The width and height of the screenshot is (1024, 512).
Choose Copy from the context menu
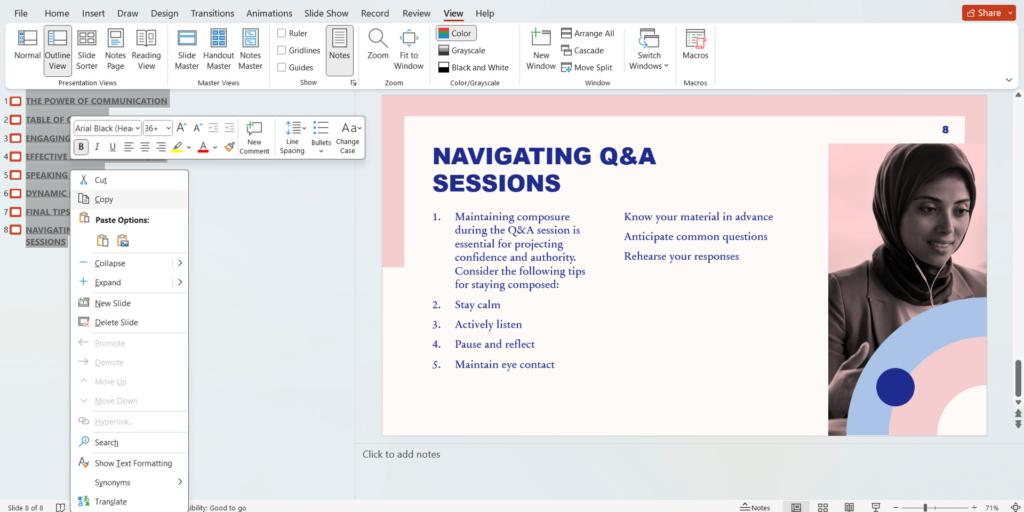coord(104,200)
